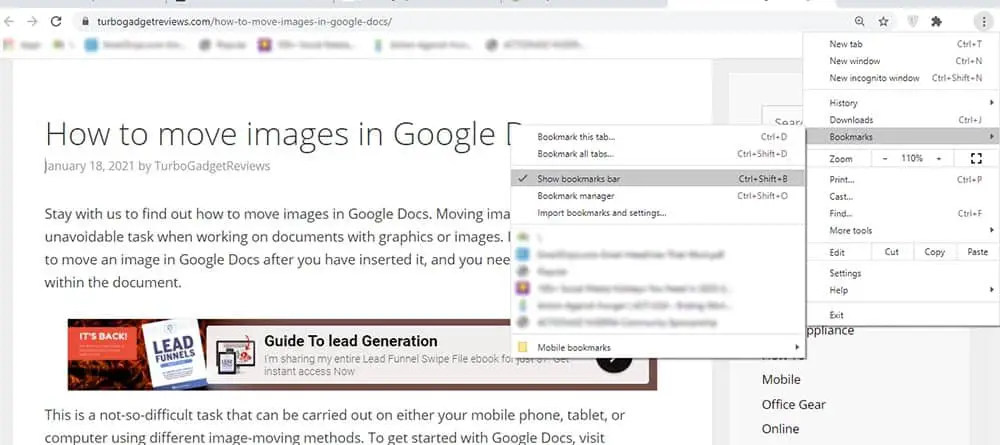The width and height of the screenshot is (1000, 445).
Task: Go forward with the browser forward arrow
Action: [x=32, y=22]
